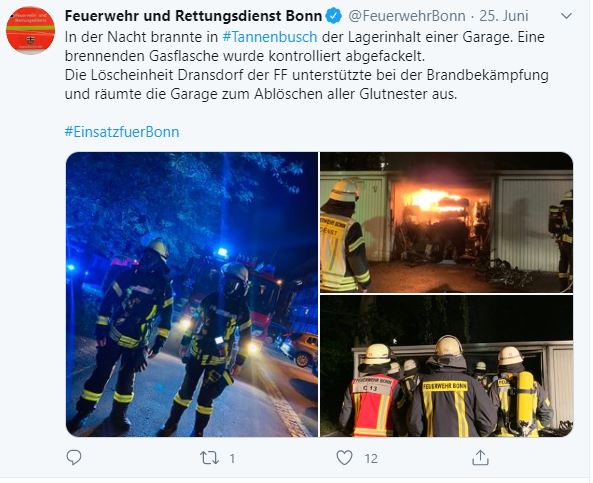Like the tweet via the heart icon
This screenshot has width=593, height=483.
coord(345,458)
